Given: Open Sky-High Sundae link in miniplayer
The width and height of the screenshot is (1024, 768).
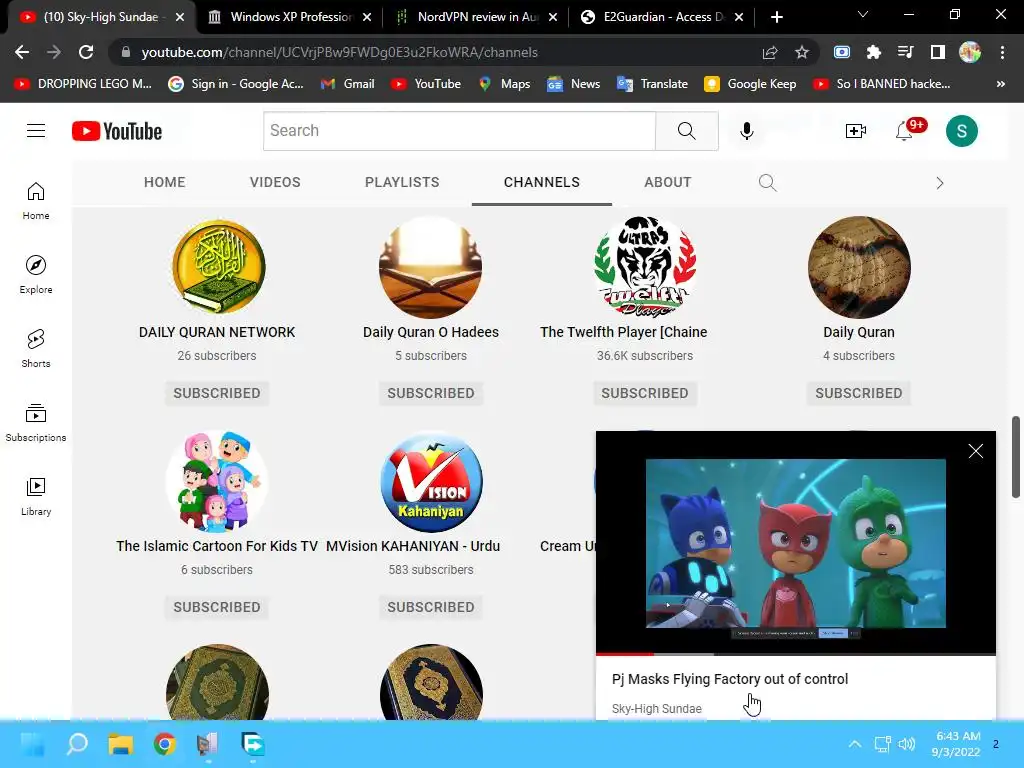Looking at the screenshot, I should [656, 709].
